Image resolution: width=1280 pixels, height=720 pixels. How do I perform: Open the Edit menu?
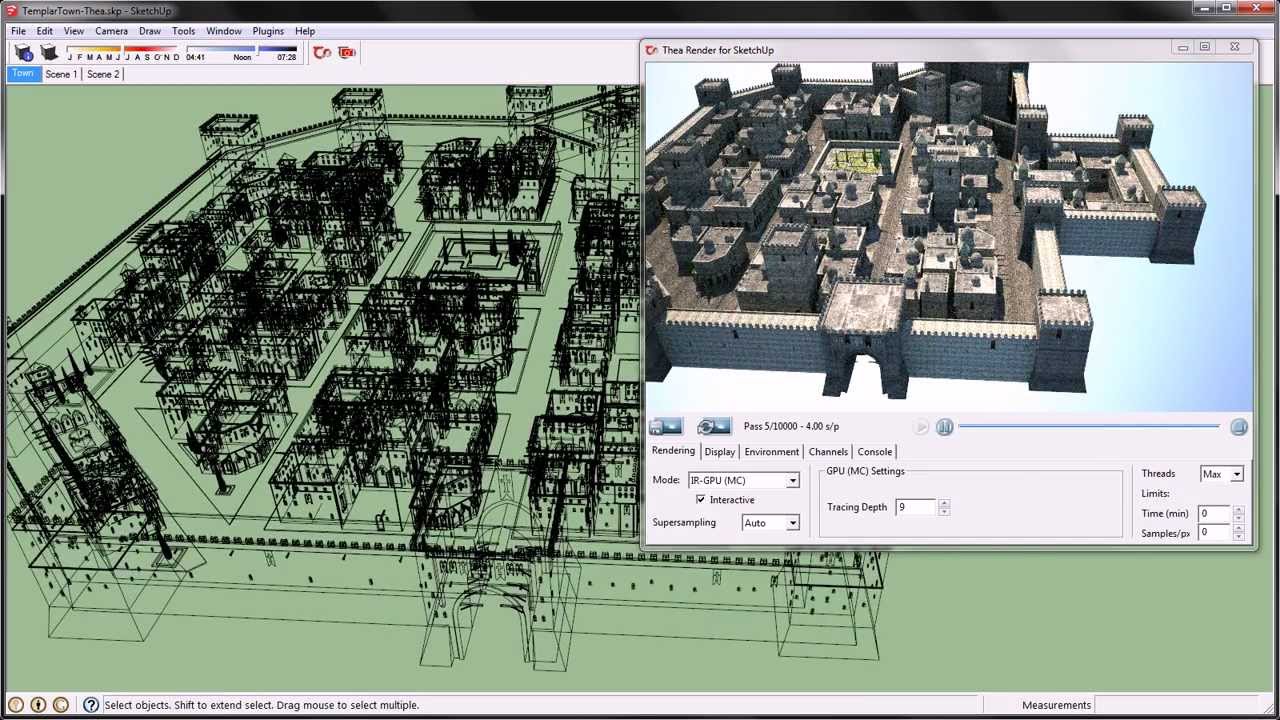tap(45, 31)
